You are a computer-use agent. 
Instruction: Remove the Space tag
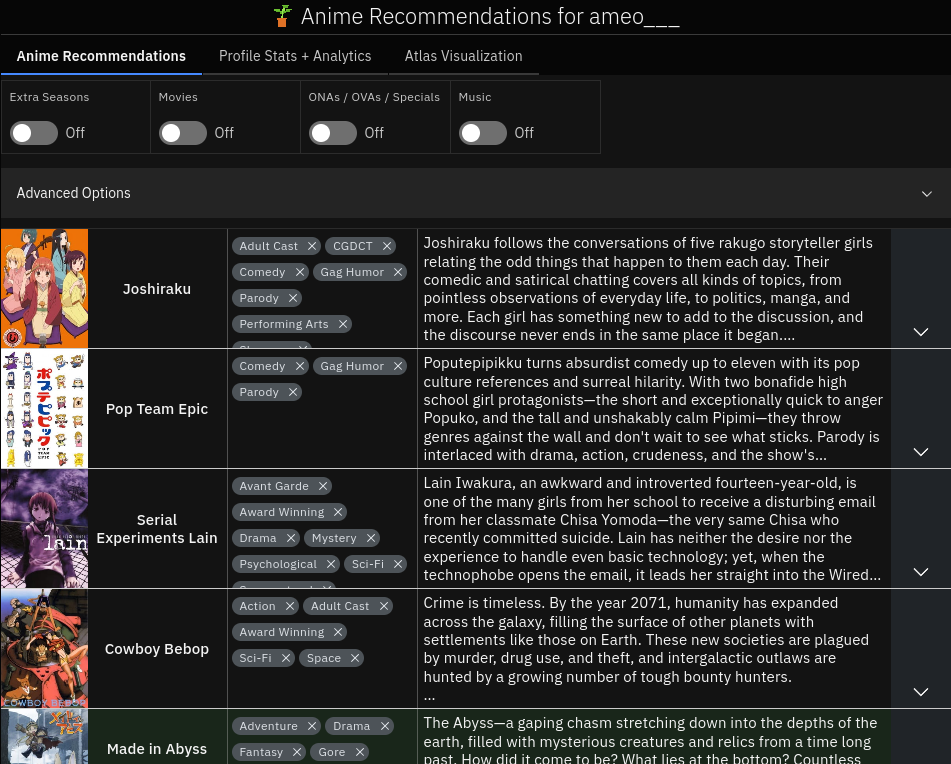[x=355, y=658]
